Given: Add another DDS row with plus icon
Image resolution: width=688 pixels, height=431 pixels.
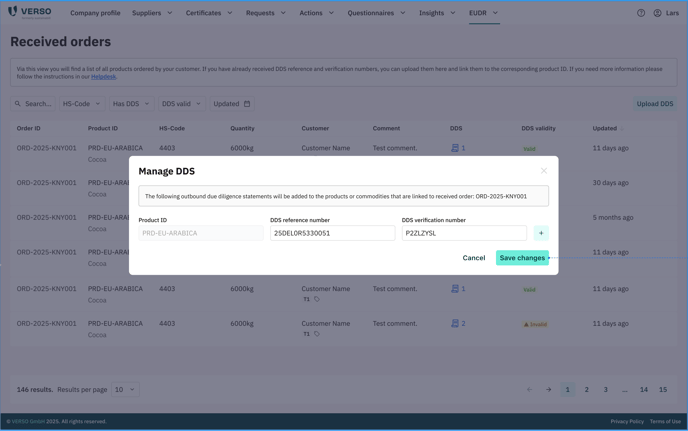Looking at the screenshot, I should click(x=541, y=233).
